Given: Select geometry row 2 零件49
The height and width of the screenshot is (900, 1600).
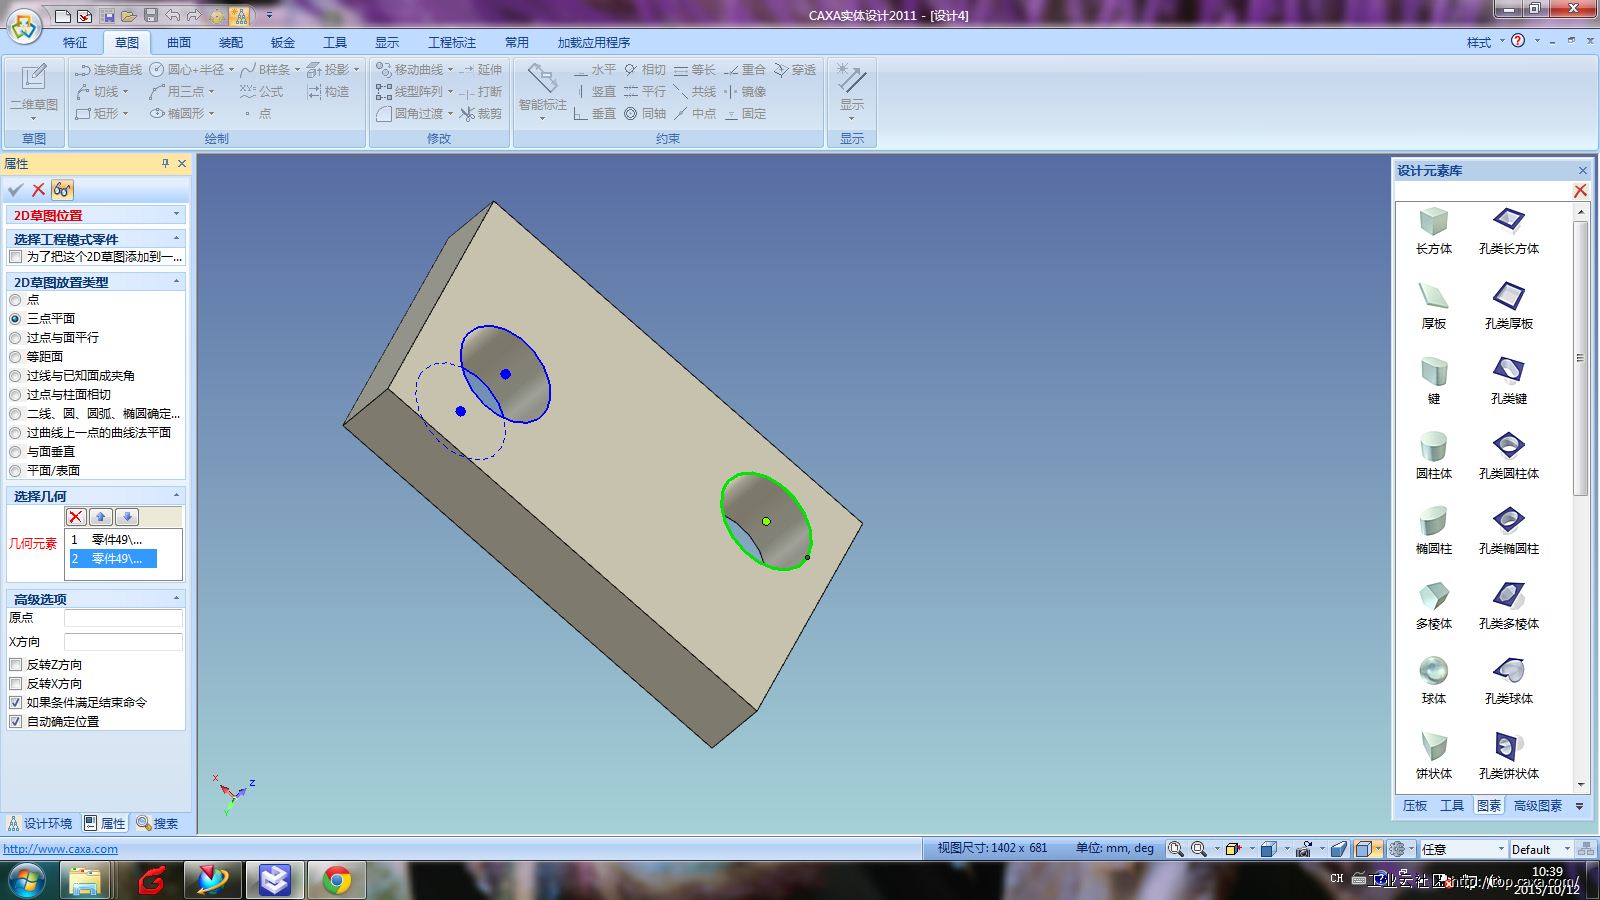Looking at the screenshot, I should point(112,559).
